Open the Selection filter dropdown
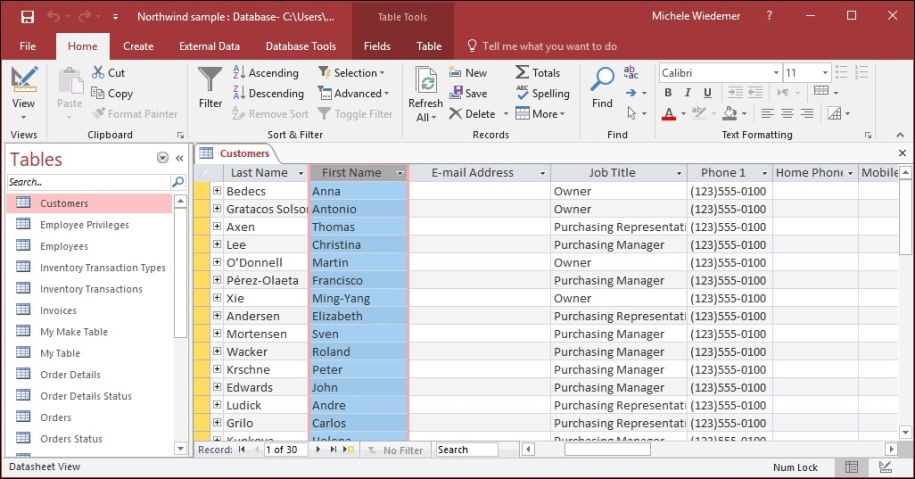This screenshot has height=479, width=915. [x=351, y=72]
